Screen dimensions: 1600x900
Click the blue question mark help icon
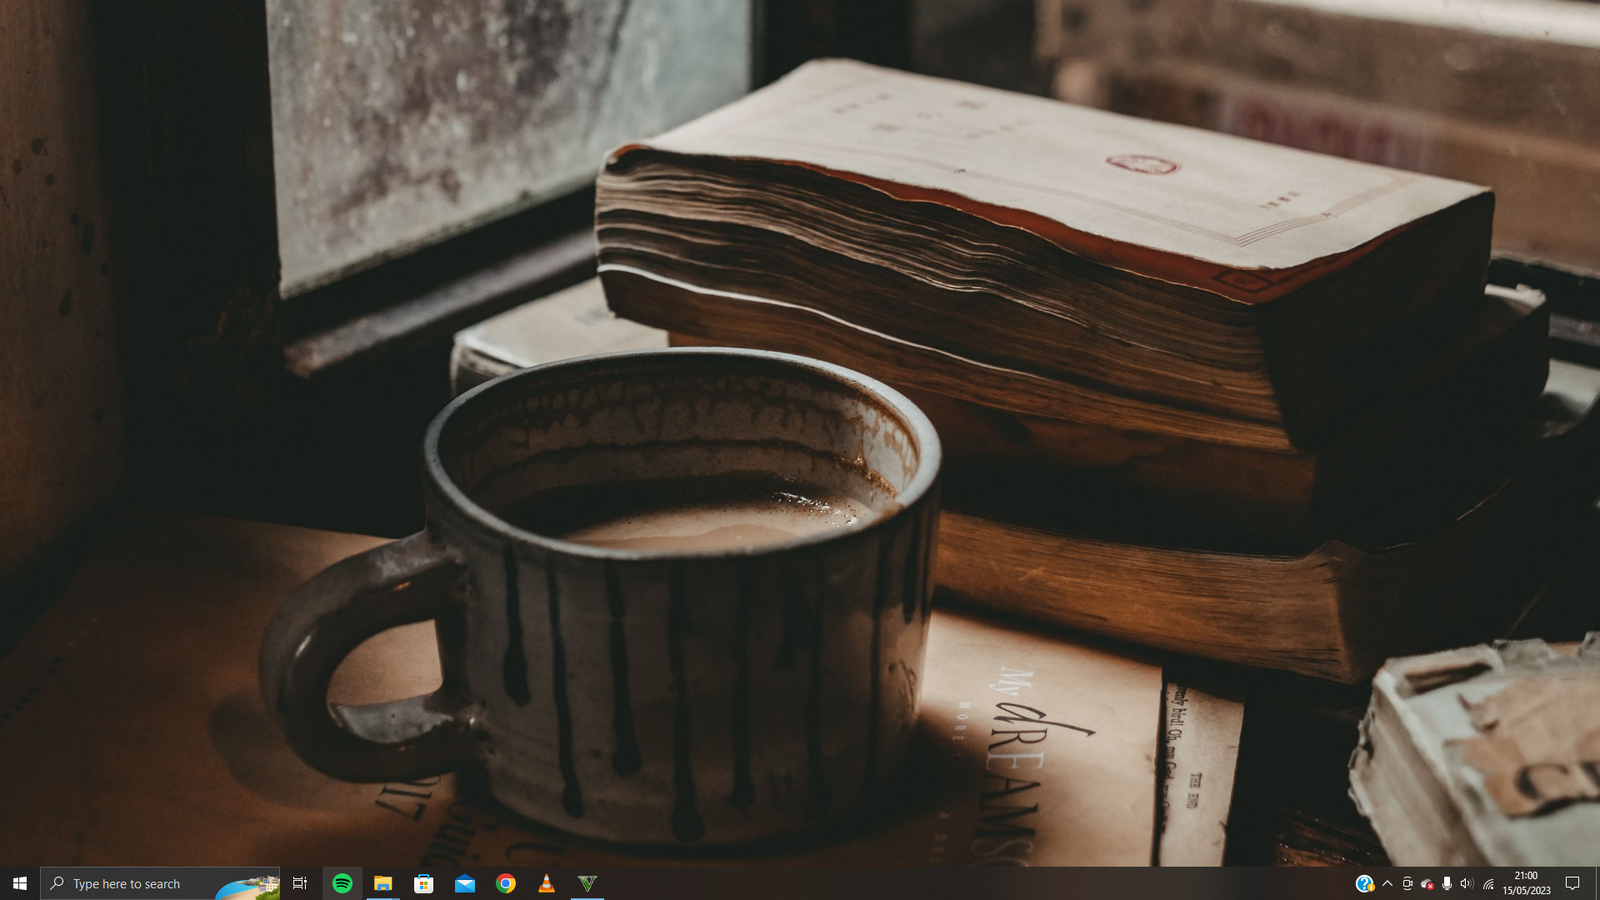tap(1364, 883)
